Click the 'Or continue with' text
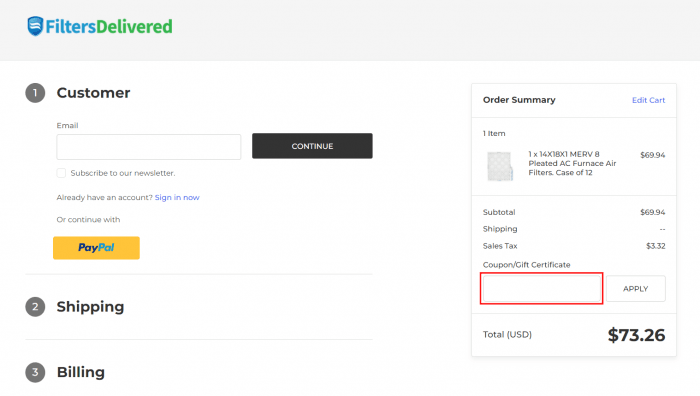Image resolution: width=700 pixels, height=396 pixels. pos(88,220)
